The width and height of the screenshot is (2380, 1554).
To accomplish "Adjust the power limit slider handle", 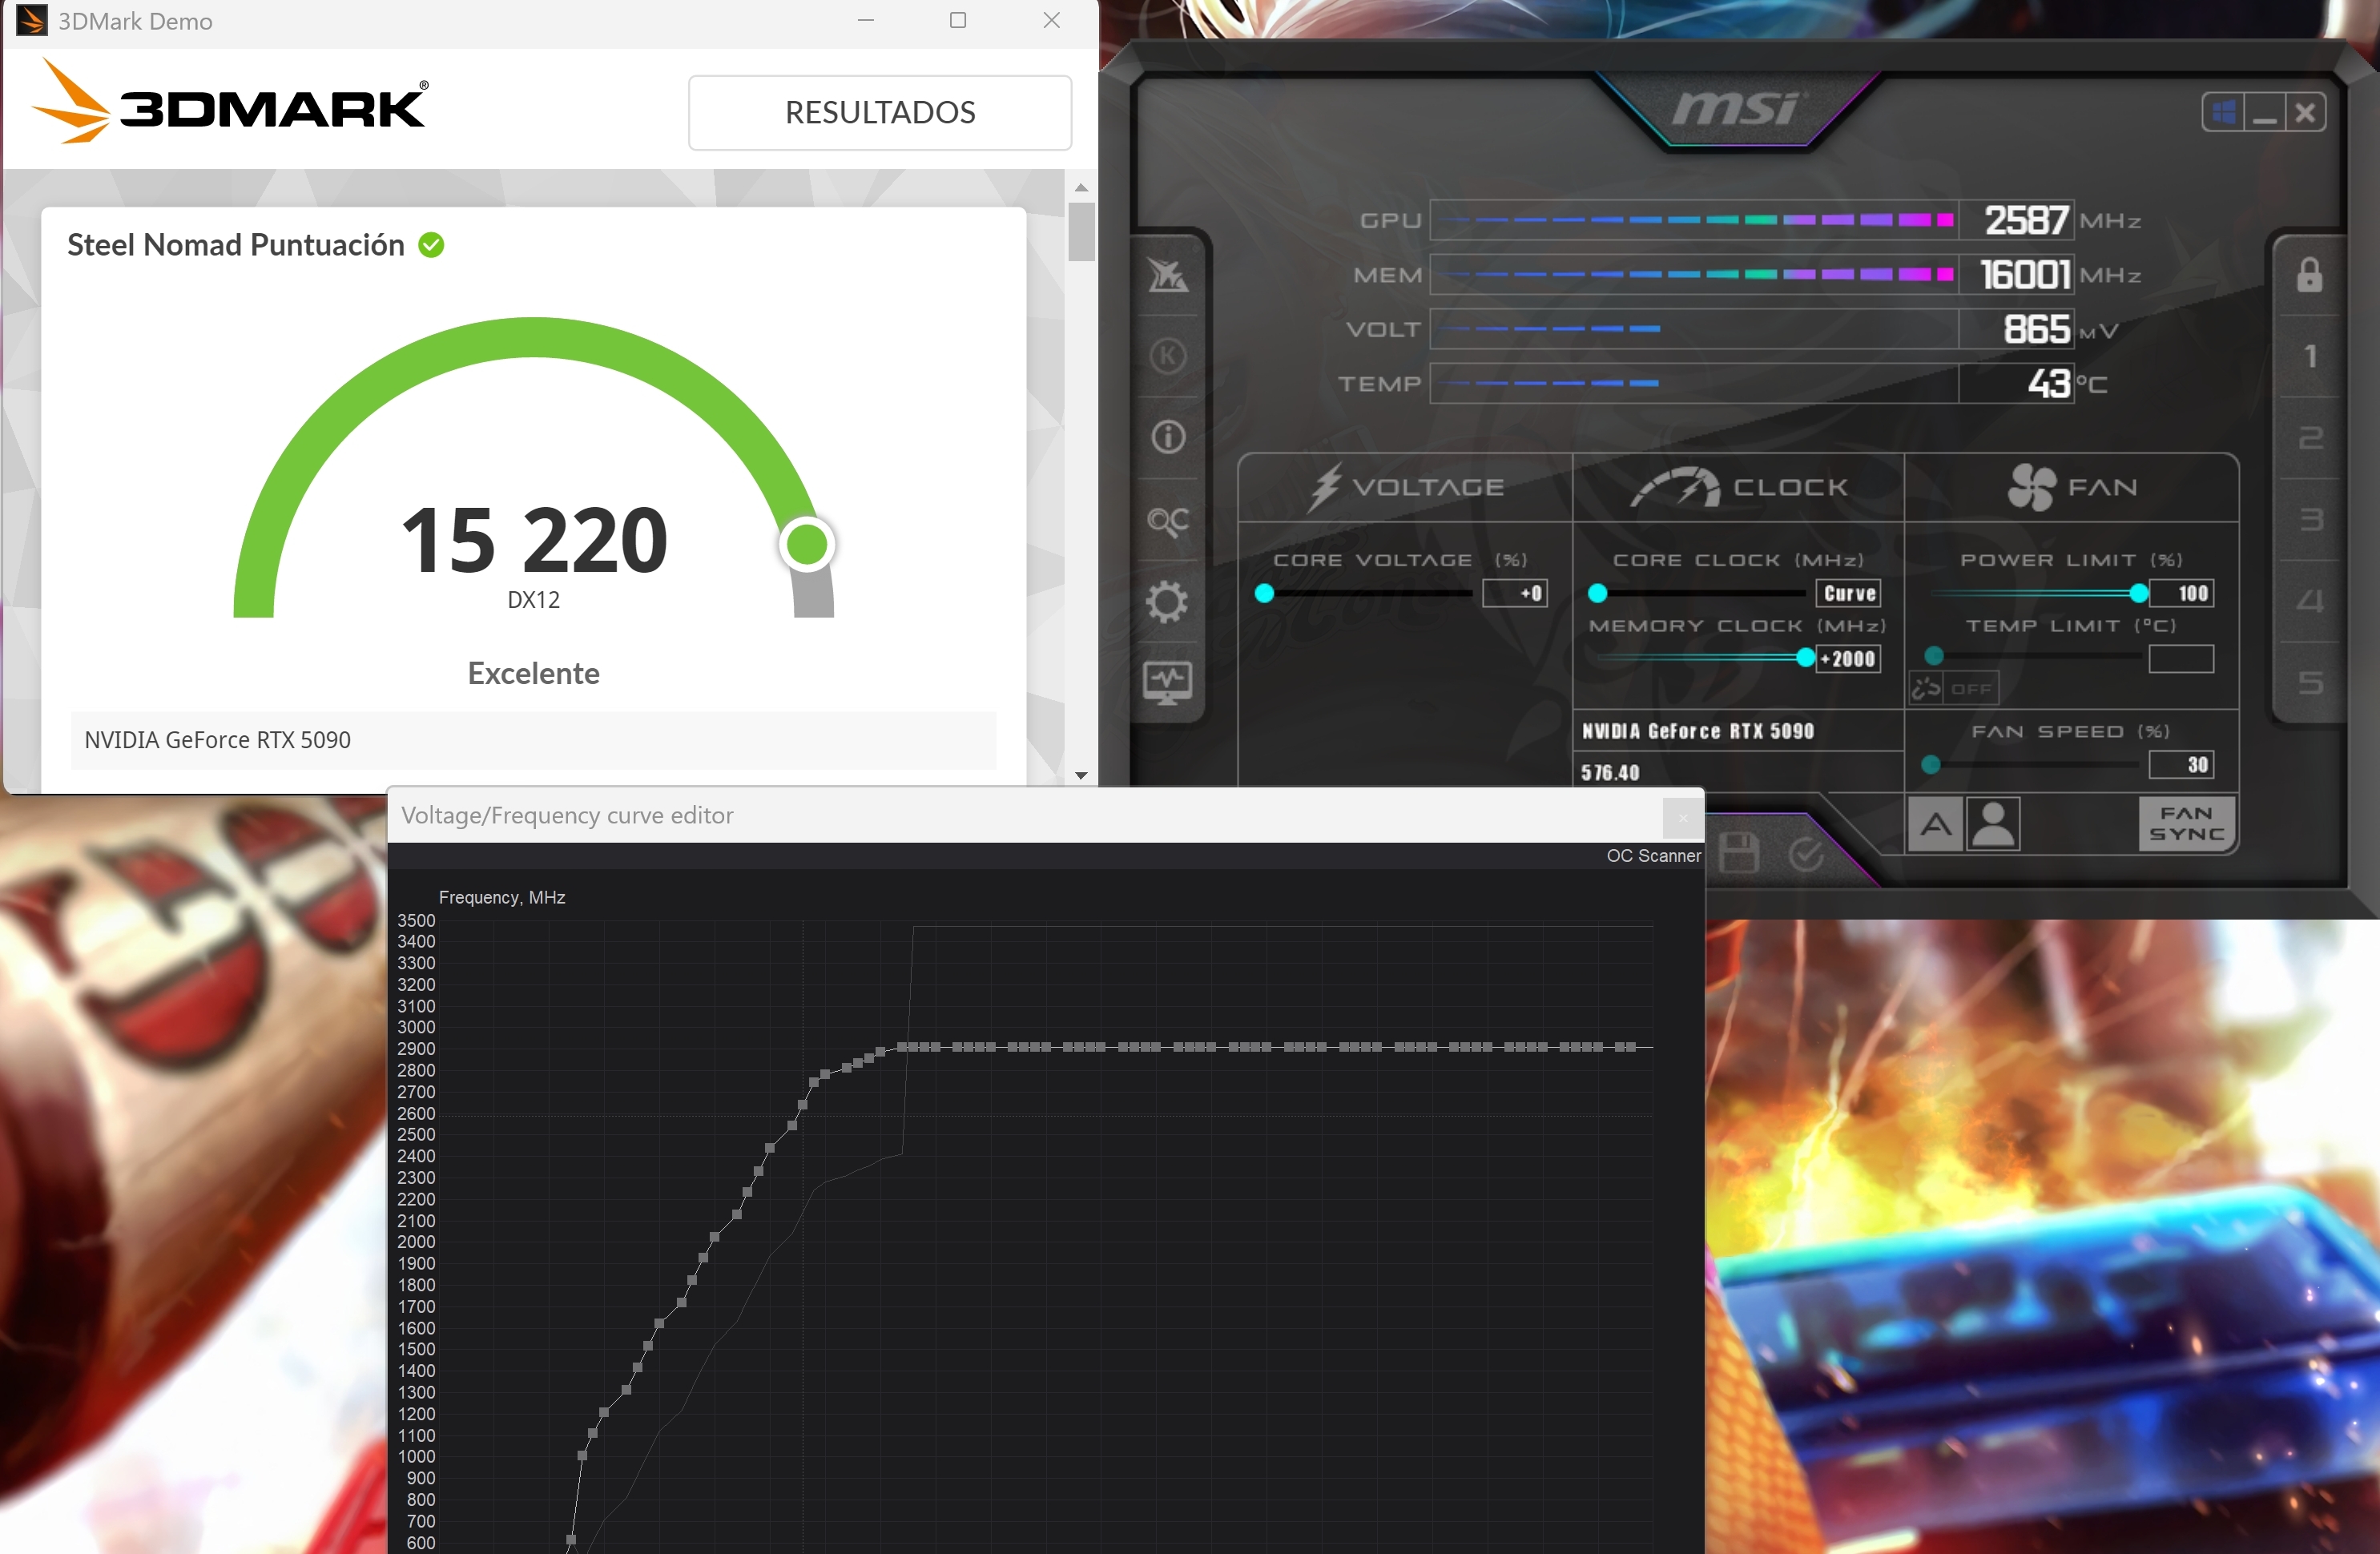I will click(2138, 593).
